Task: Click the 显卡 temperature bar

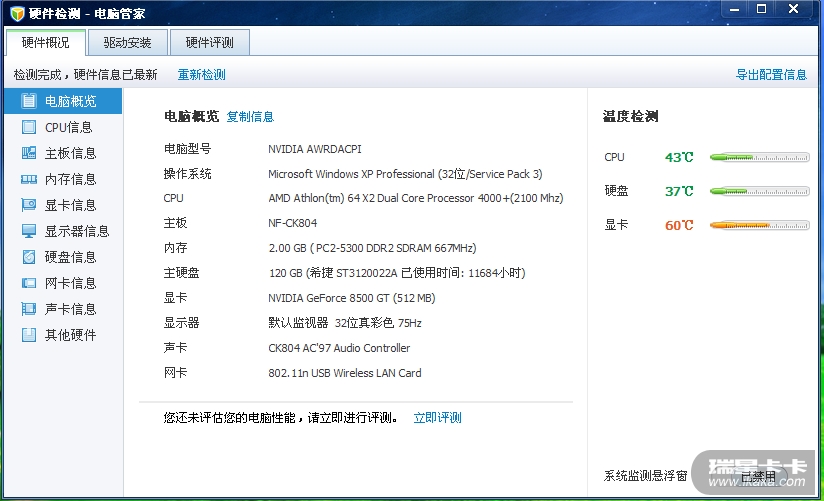Action: point(759,226)
